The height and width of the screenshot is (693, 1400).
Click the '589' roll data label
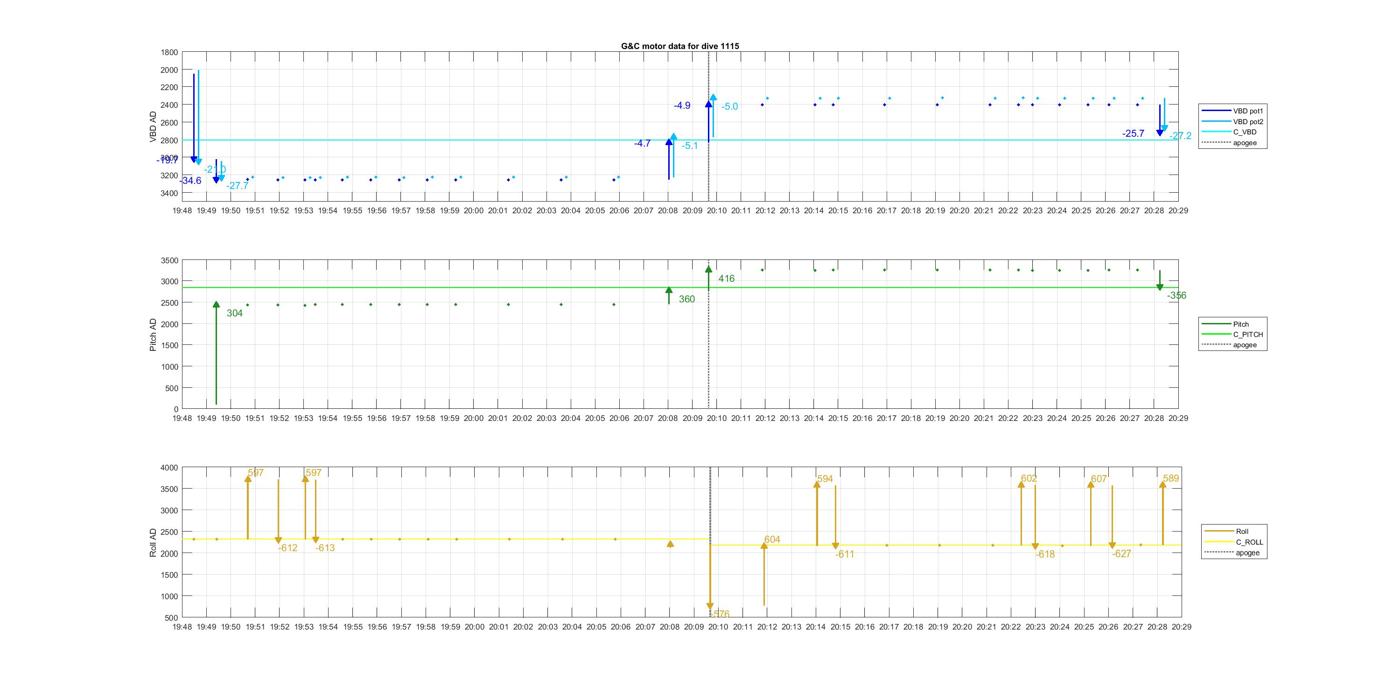coord(1171,479)
